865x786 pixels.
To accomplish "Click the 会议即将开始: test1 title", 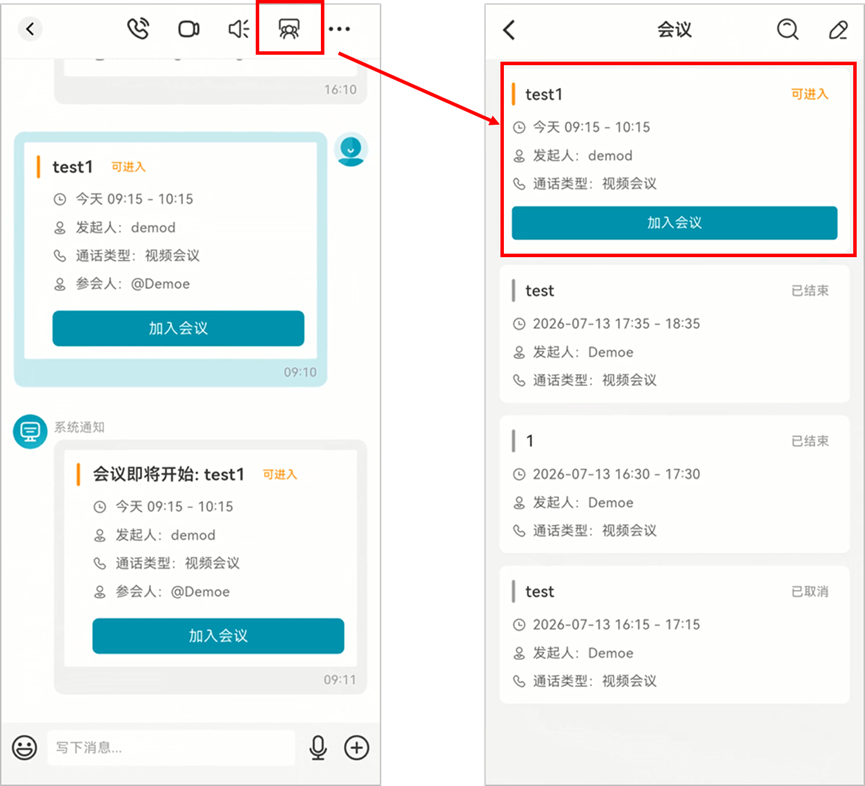I will pos(168,474).
